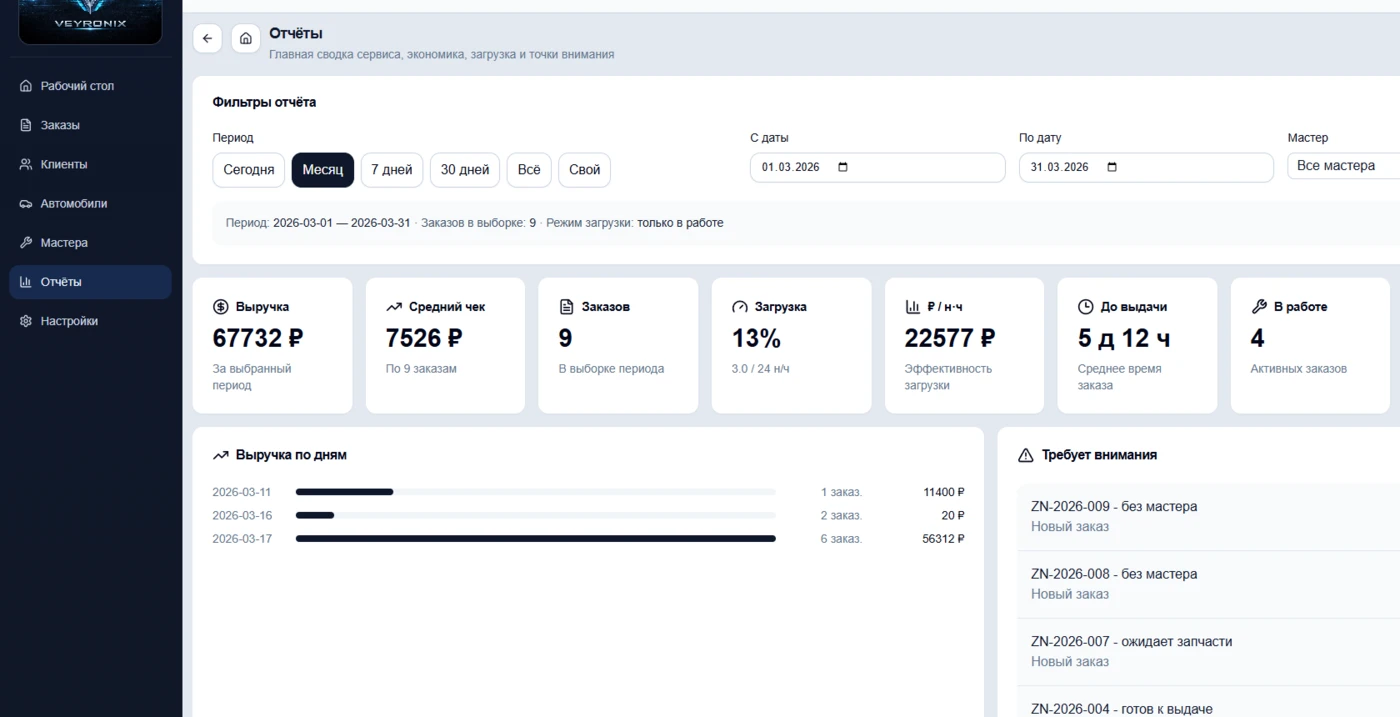The image size is (1400, 717).
Task: Click the dollar icon on Выручка card
Action: [x=221, y=307]
